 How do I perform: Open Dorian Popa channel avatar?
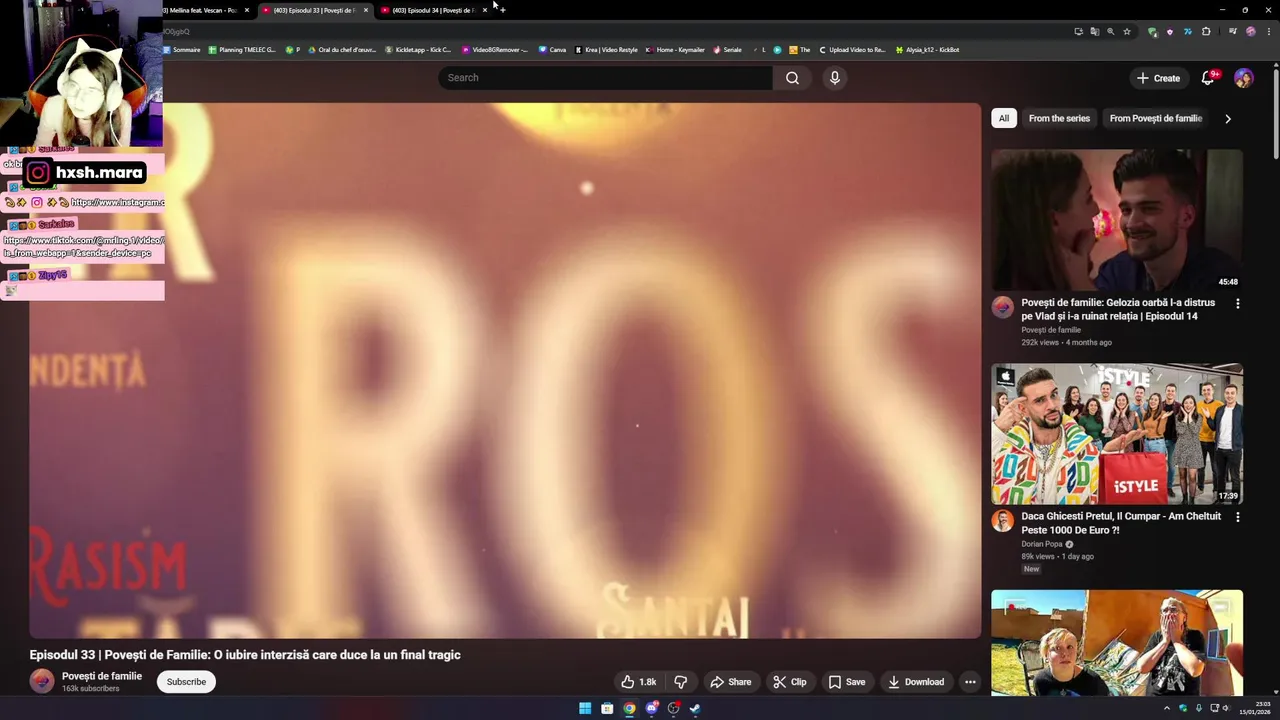[x=1002, y=521]
